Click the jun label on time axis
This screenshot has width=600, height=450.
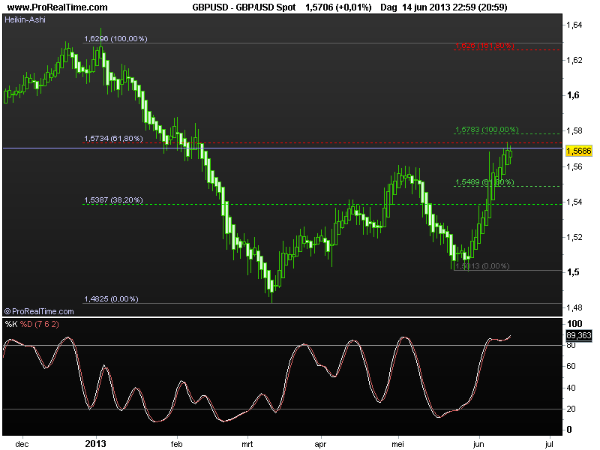click(478, 444)
